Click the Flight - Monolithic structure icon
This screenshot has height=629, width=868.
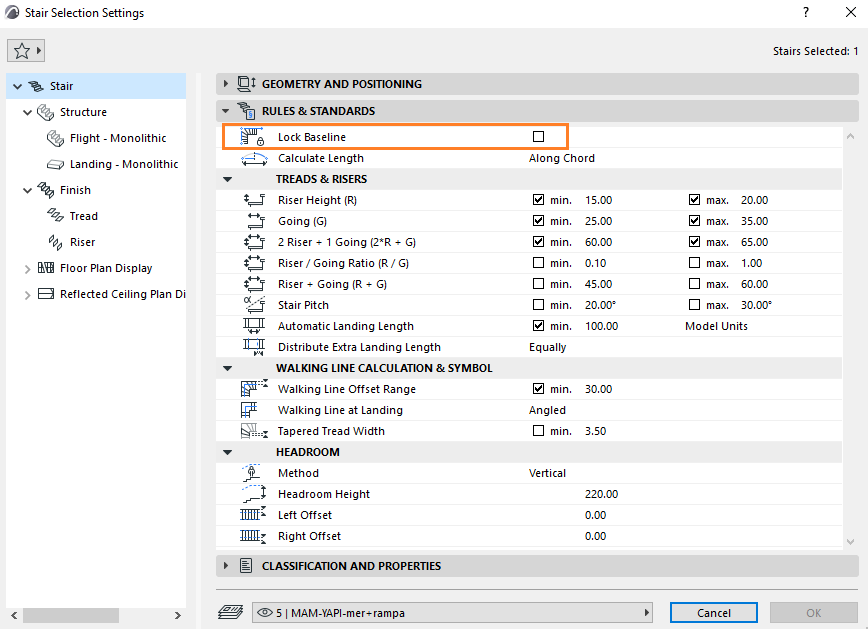tap(55, 138)
